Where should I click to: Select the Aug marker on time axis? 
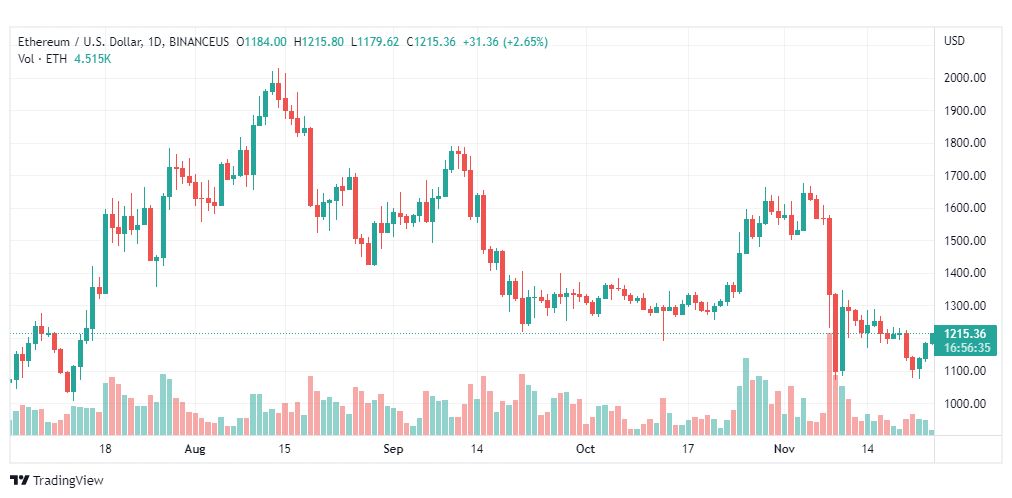[194, 449]
